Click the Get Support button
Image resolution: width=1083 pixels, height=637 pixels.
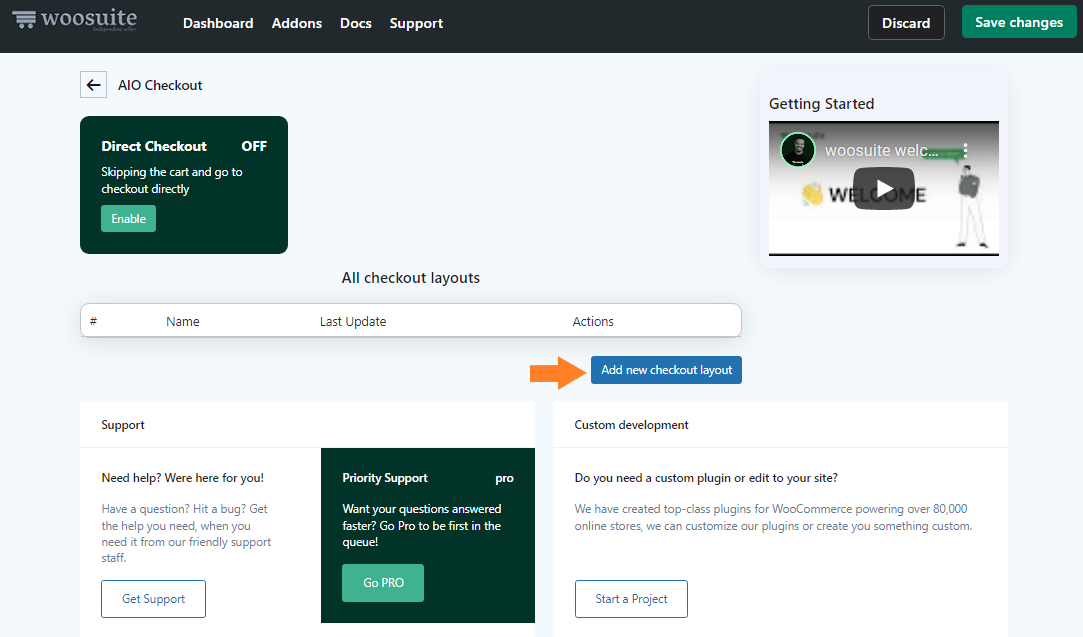pyautogui.click(x=153, y=599)
